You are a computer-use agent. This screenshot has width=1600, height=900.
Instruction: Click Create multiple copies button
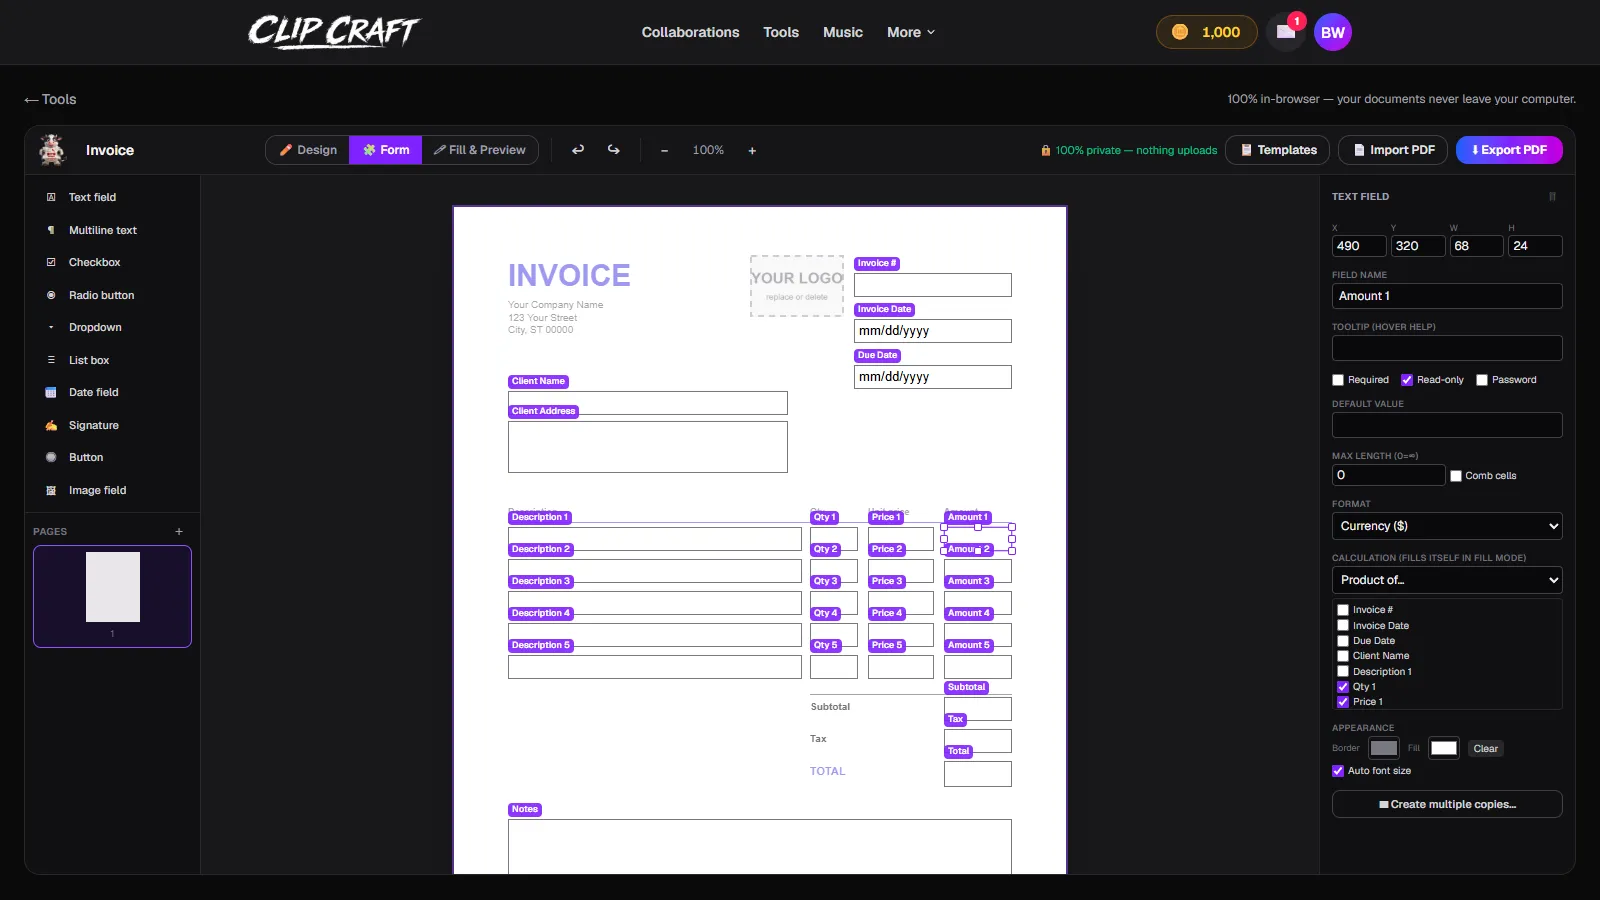pos(1447,804)
